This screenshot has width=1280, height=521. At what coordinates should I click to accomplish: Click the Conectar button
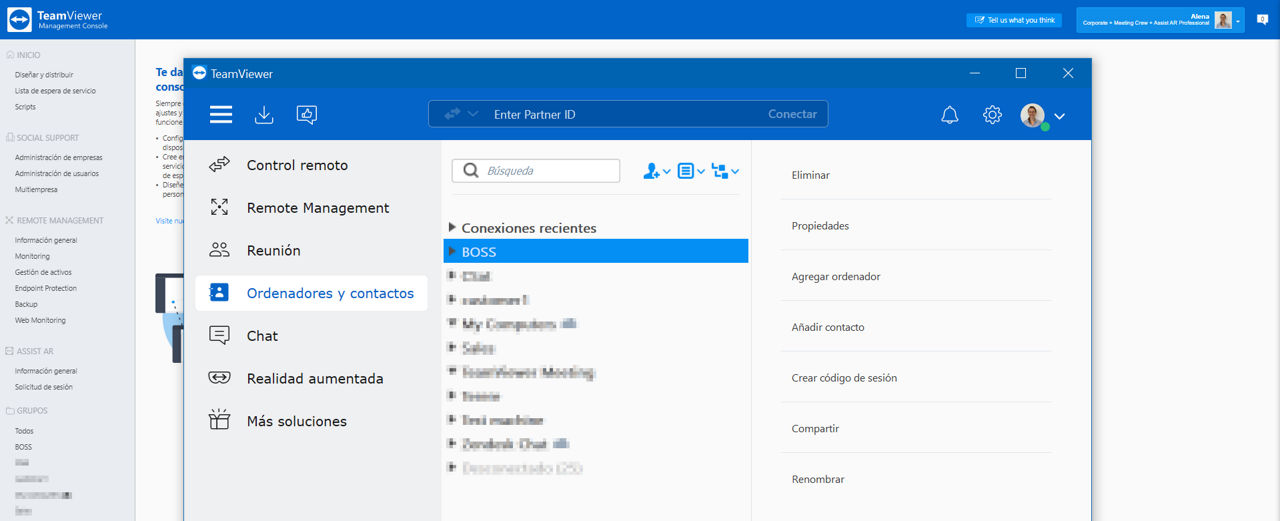pos(793,114)
